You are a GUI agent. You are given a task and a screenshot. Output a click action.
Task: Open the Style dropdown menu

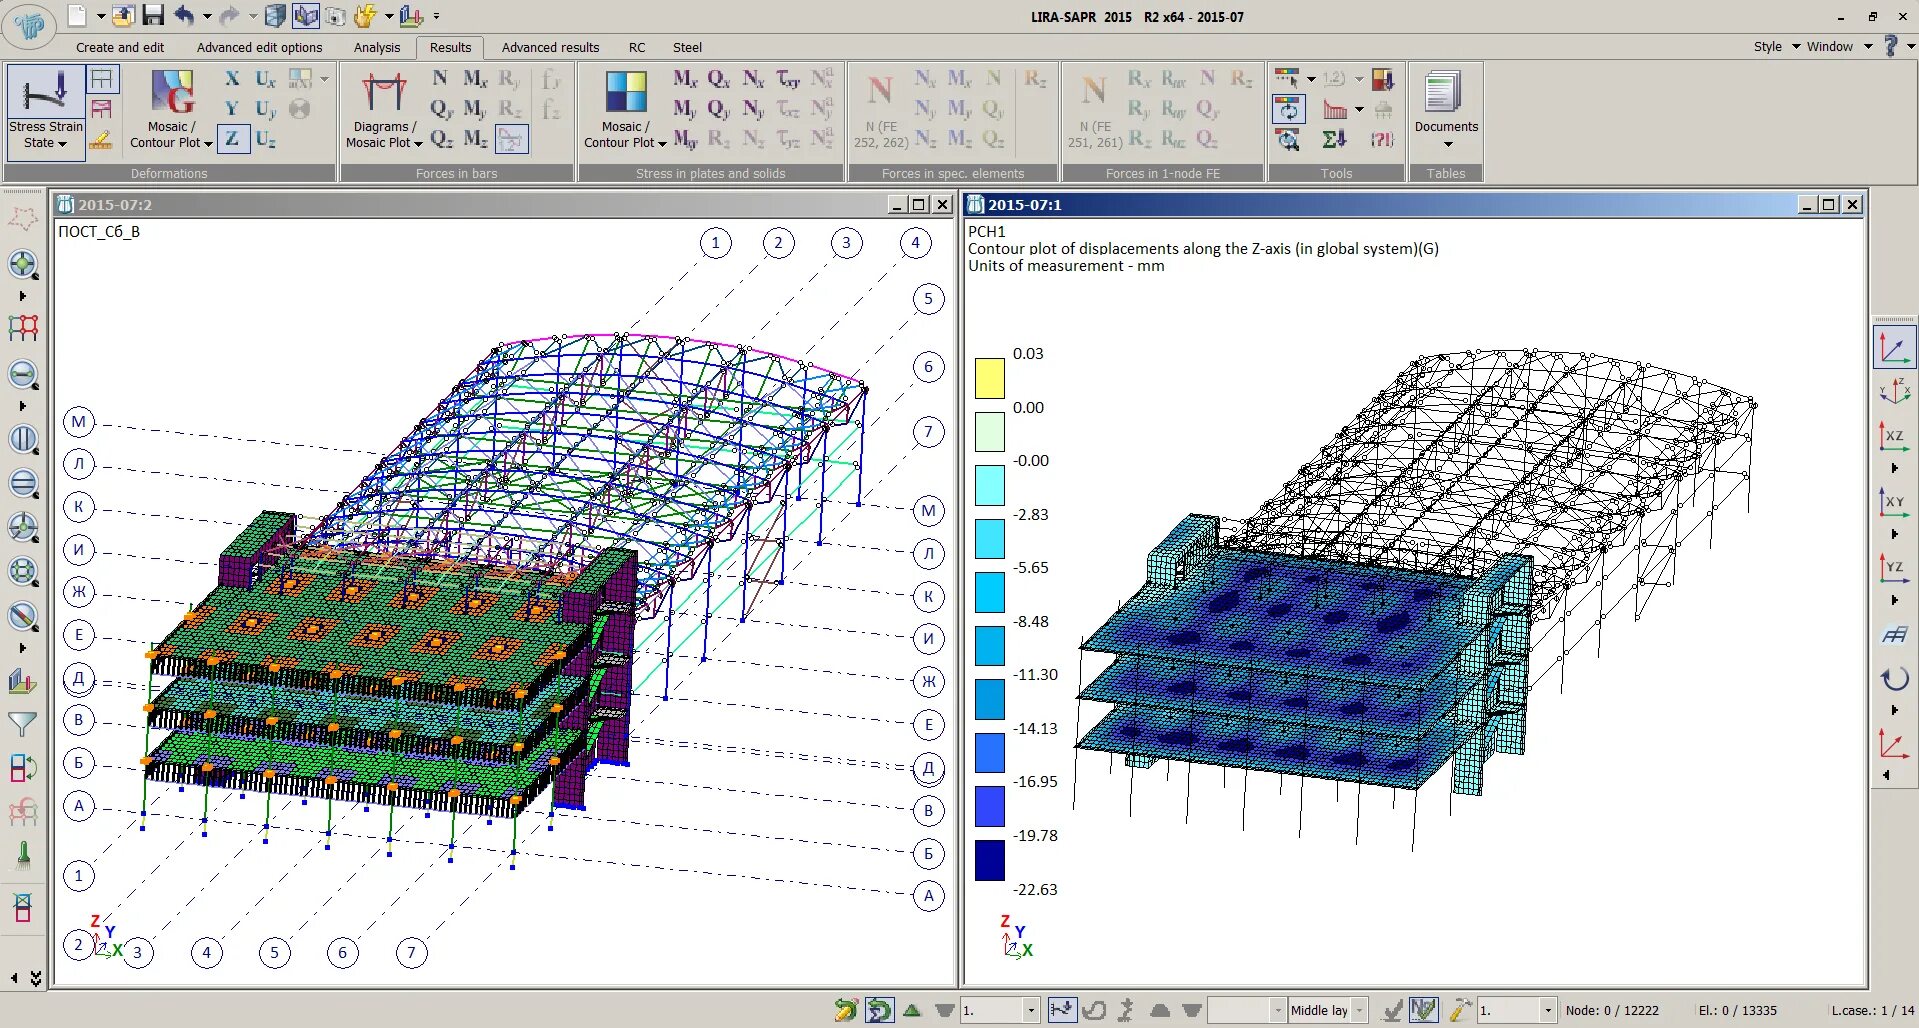[1777, 46]
